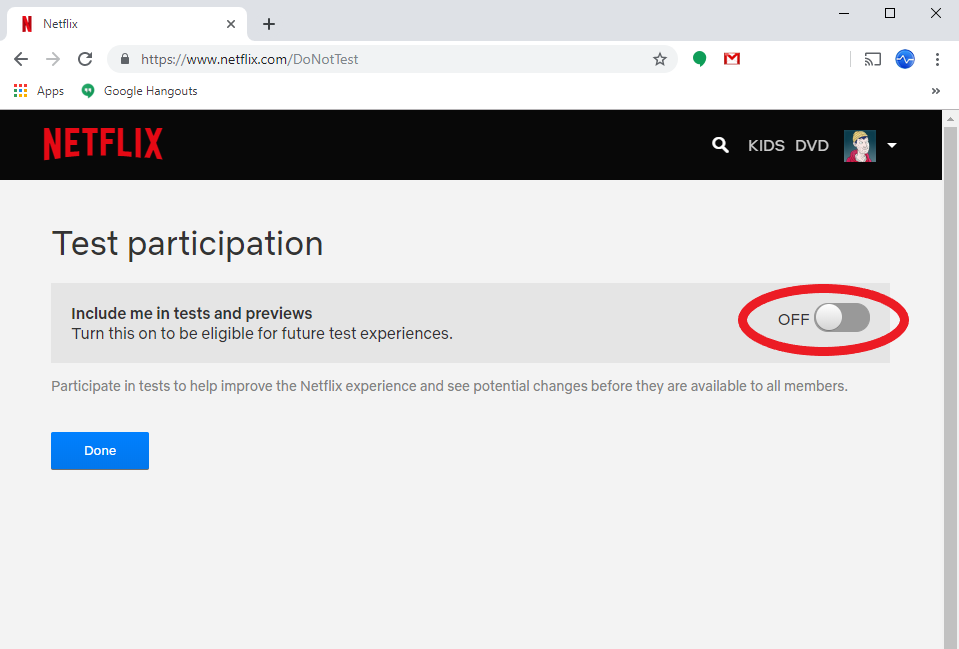Open the DVD link in header
Viewport: 959px width, 649px height.
[812, 146]
